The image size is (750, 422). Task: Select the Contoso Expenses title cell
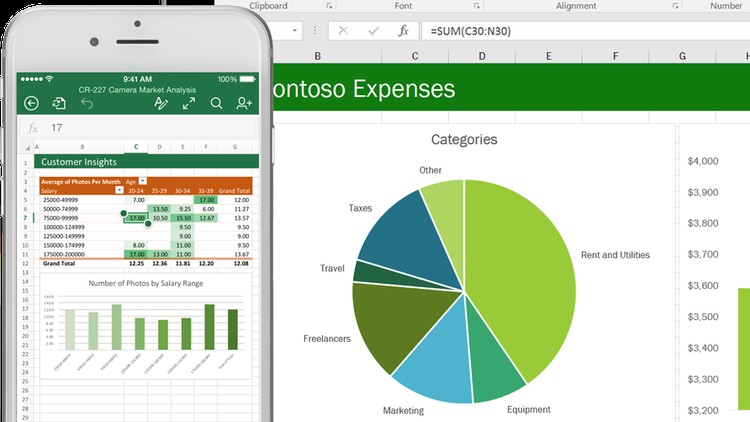tap(511, 88)
